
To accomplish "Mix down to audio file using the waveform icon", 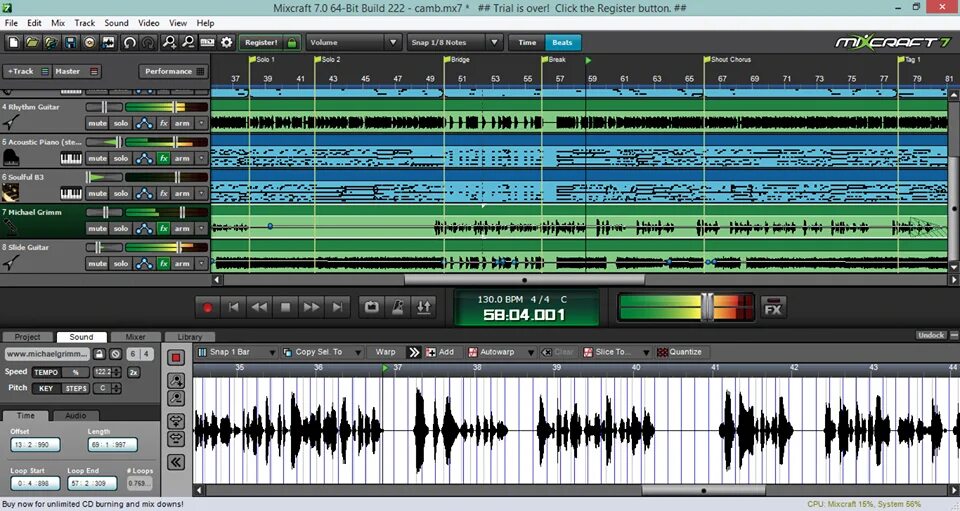I will click(108, 42).
